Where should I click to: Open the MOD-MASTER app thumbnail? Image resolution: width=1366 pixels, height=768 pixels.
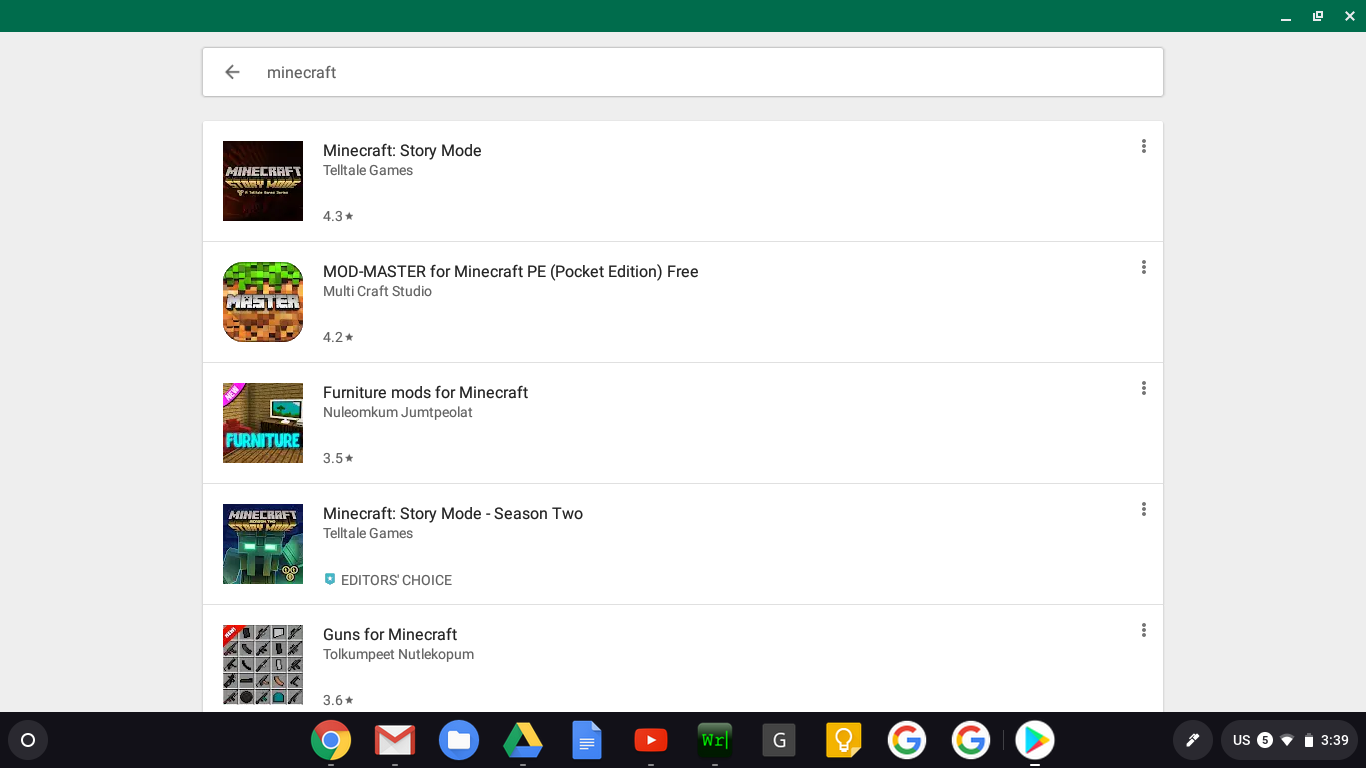pyautogui.click(x=263, y=302)
